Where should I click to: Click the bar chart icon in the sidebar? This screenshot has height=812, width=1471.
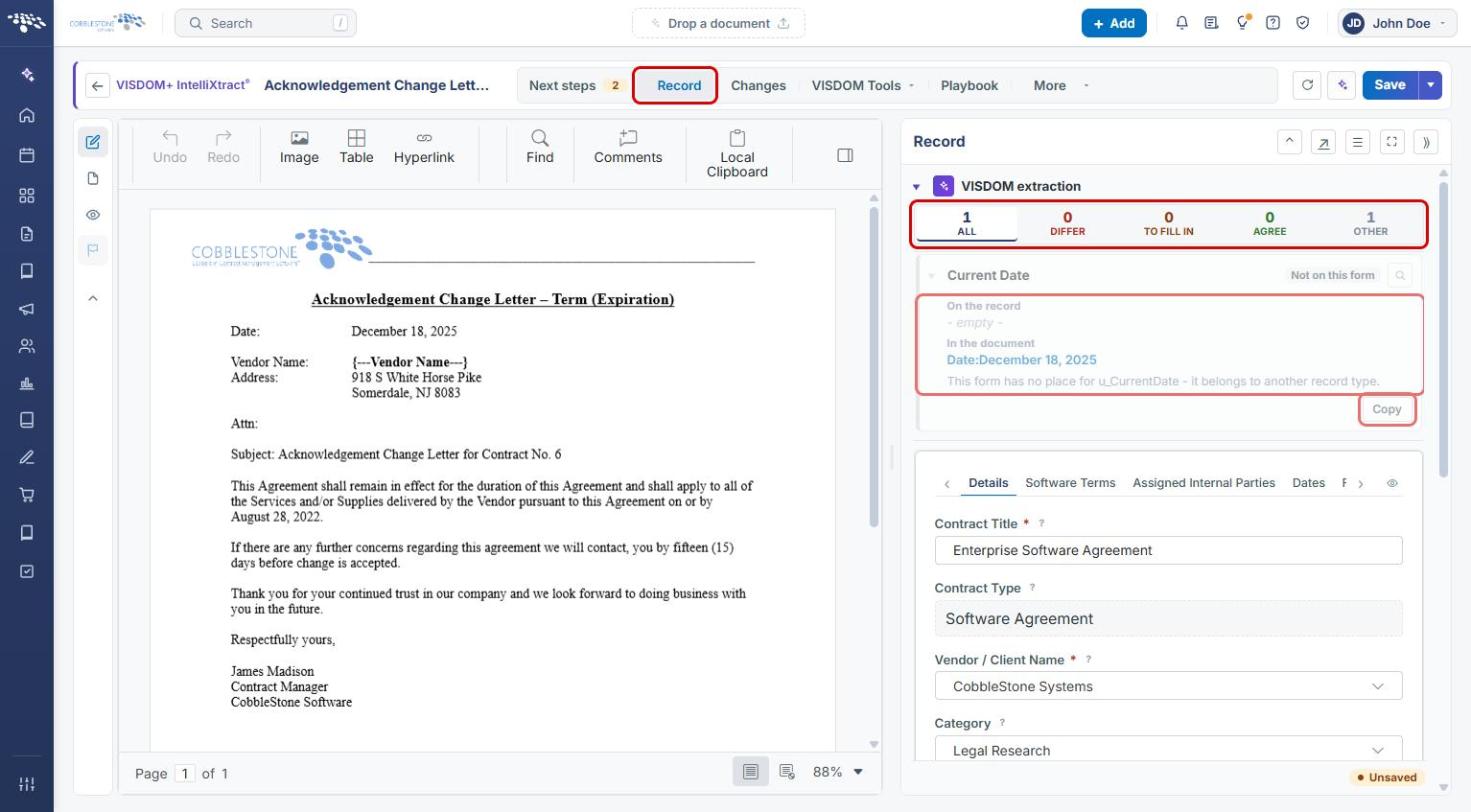tap(27, 384)
